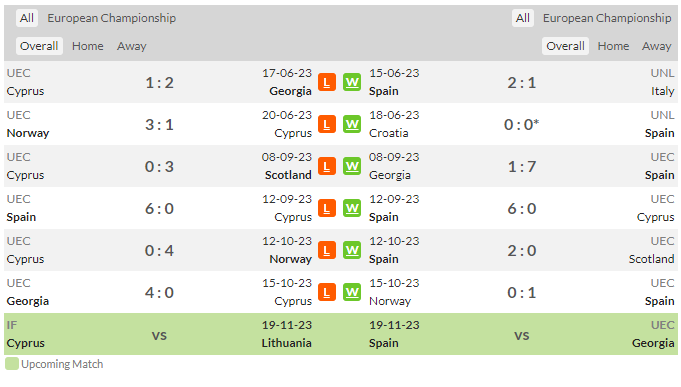Screen dimensions: 681x387
Task: Switch left table to Home matches
Action: [88, 46]
